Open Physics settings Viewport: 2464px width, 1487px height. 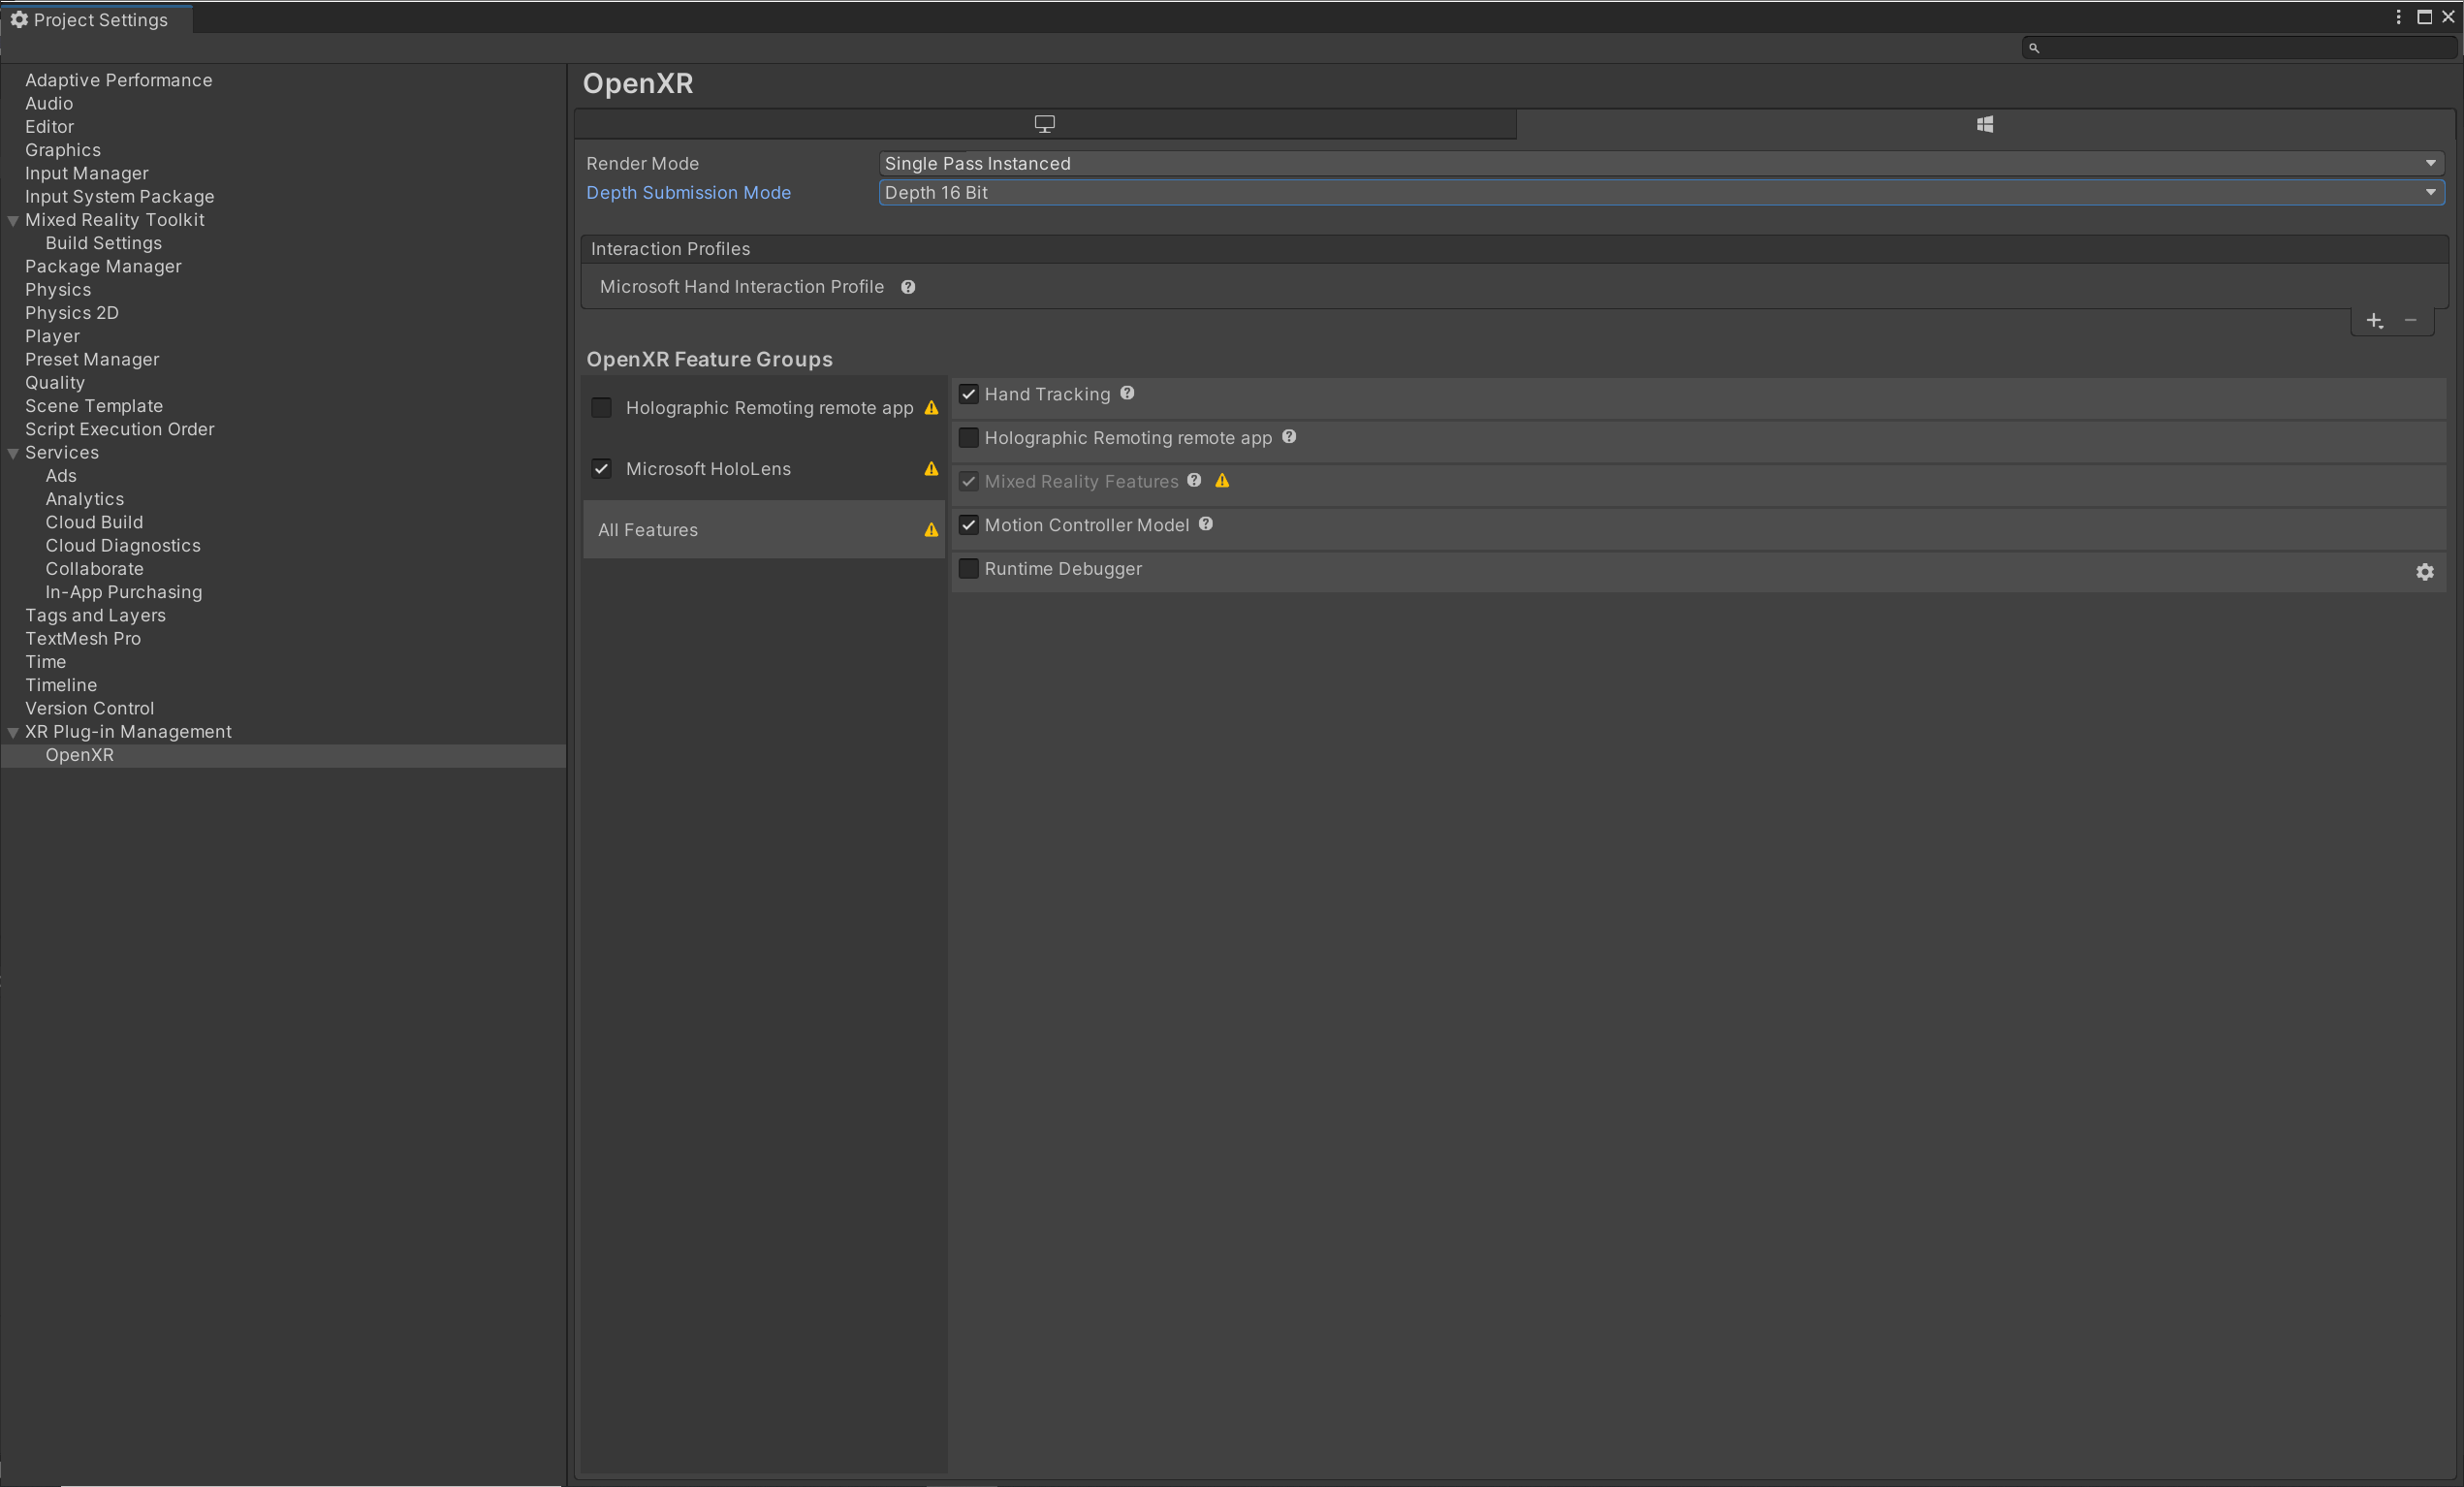(58, 290)
